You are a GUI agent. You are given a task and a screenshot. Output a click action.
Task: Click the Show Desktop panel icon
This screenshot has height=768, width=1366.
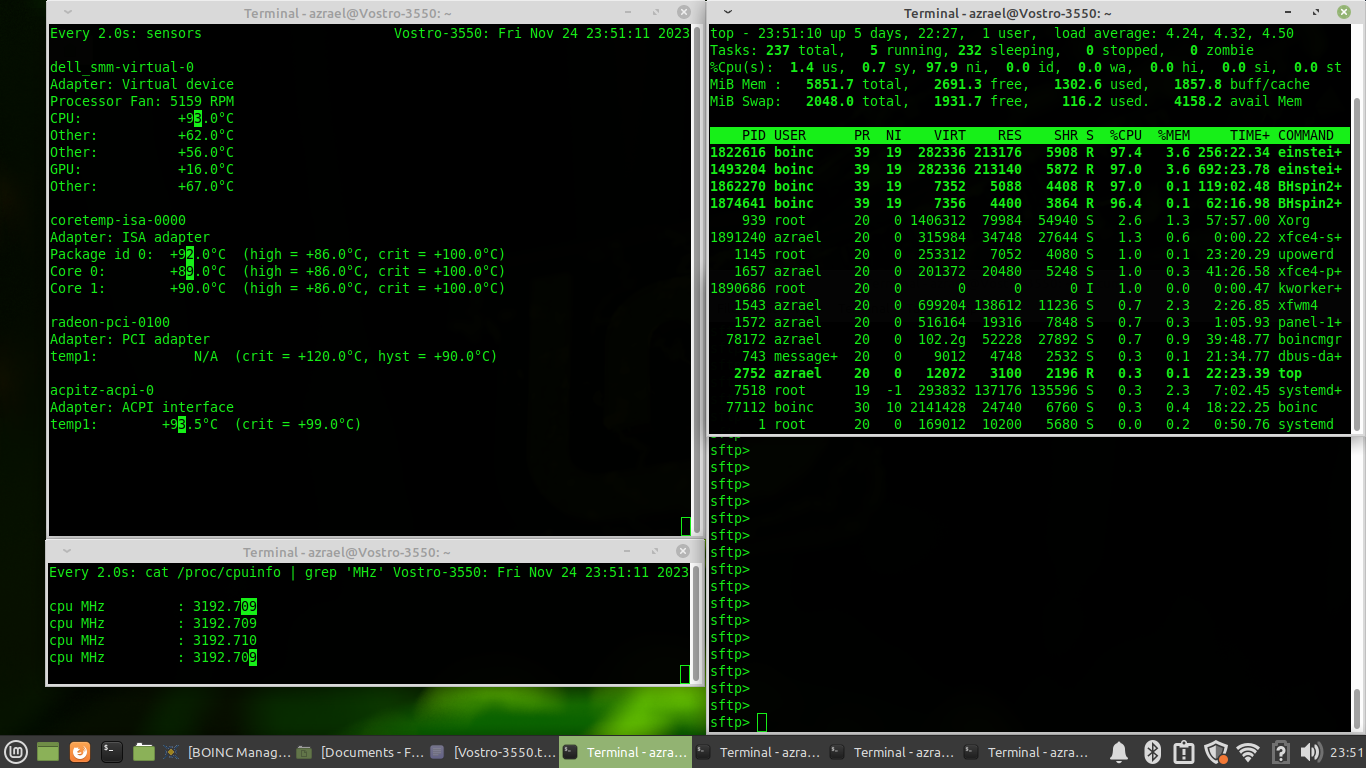coord(48,752)
